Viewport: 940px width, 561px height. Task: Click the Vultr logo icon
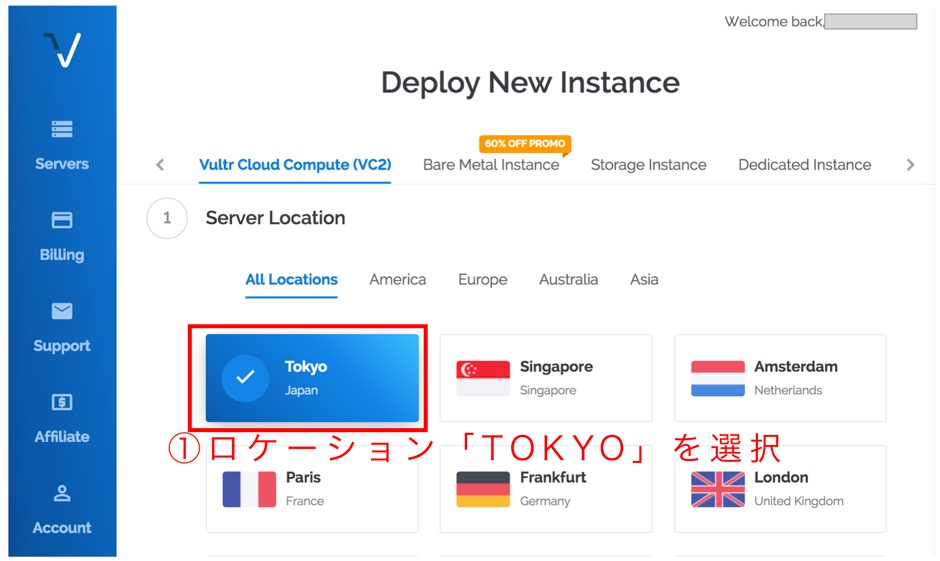click(x=62, y=49)
